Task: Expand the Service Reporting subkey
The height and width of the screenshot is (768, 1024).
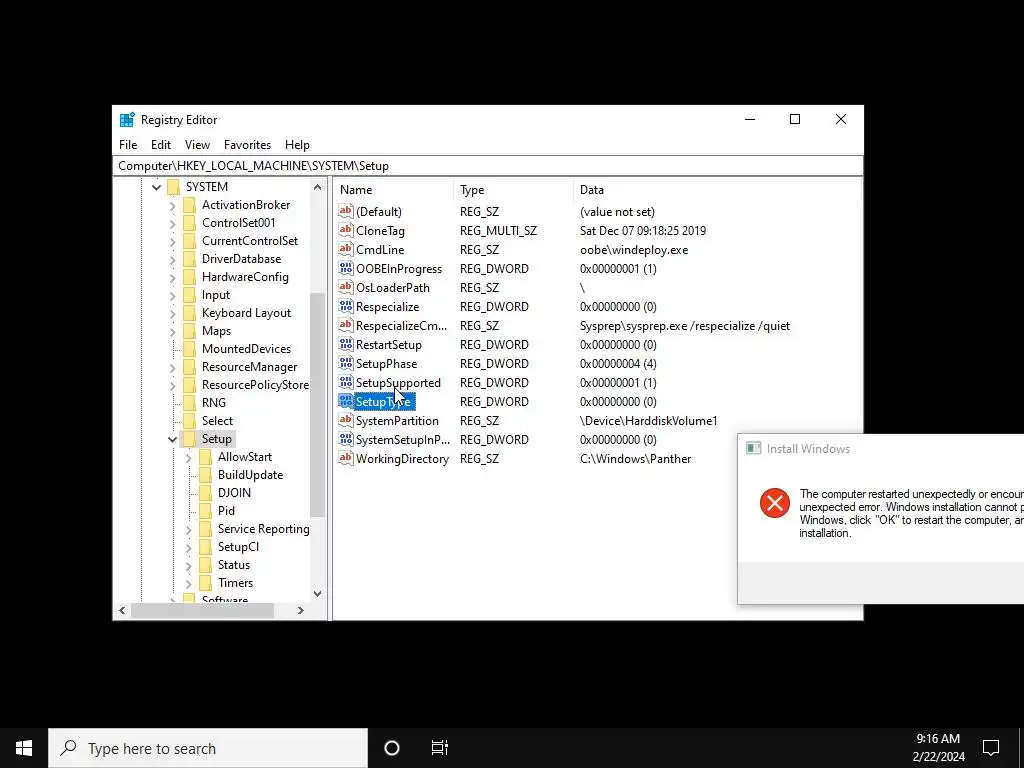Action: click(x=189, y=530)
